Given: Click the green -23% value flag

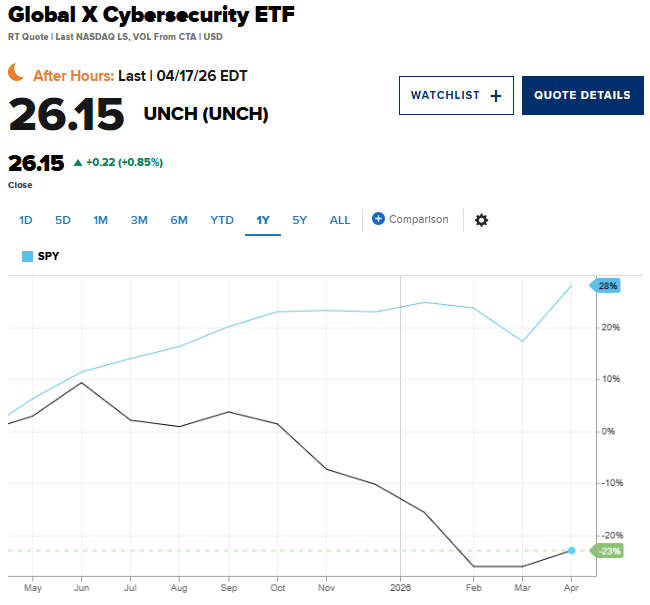Looking at the screenshot, I should tap(607, 551).
